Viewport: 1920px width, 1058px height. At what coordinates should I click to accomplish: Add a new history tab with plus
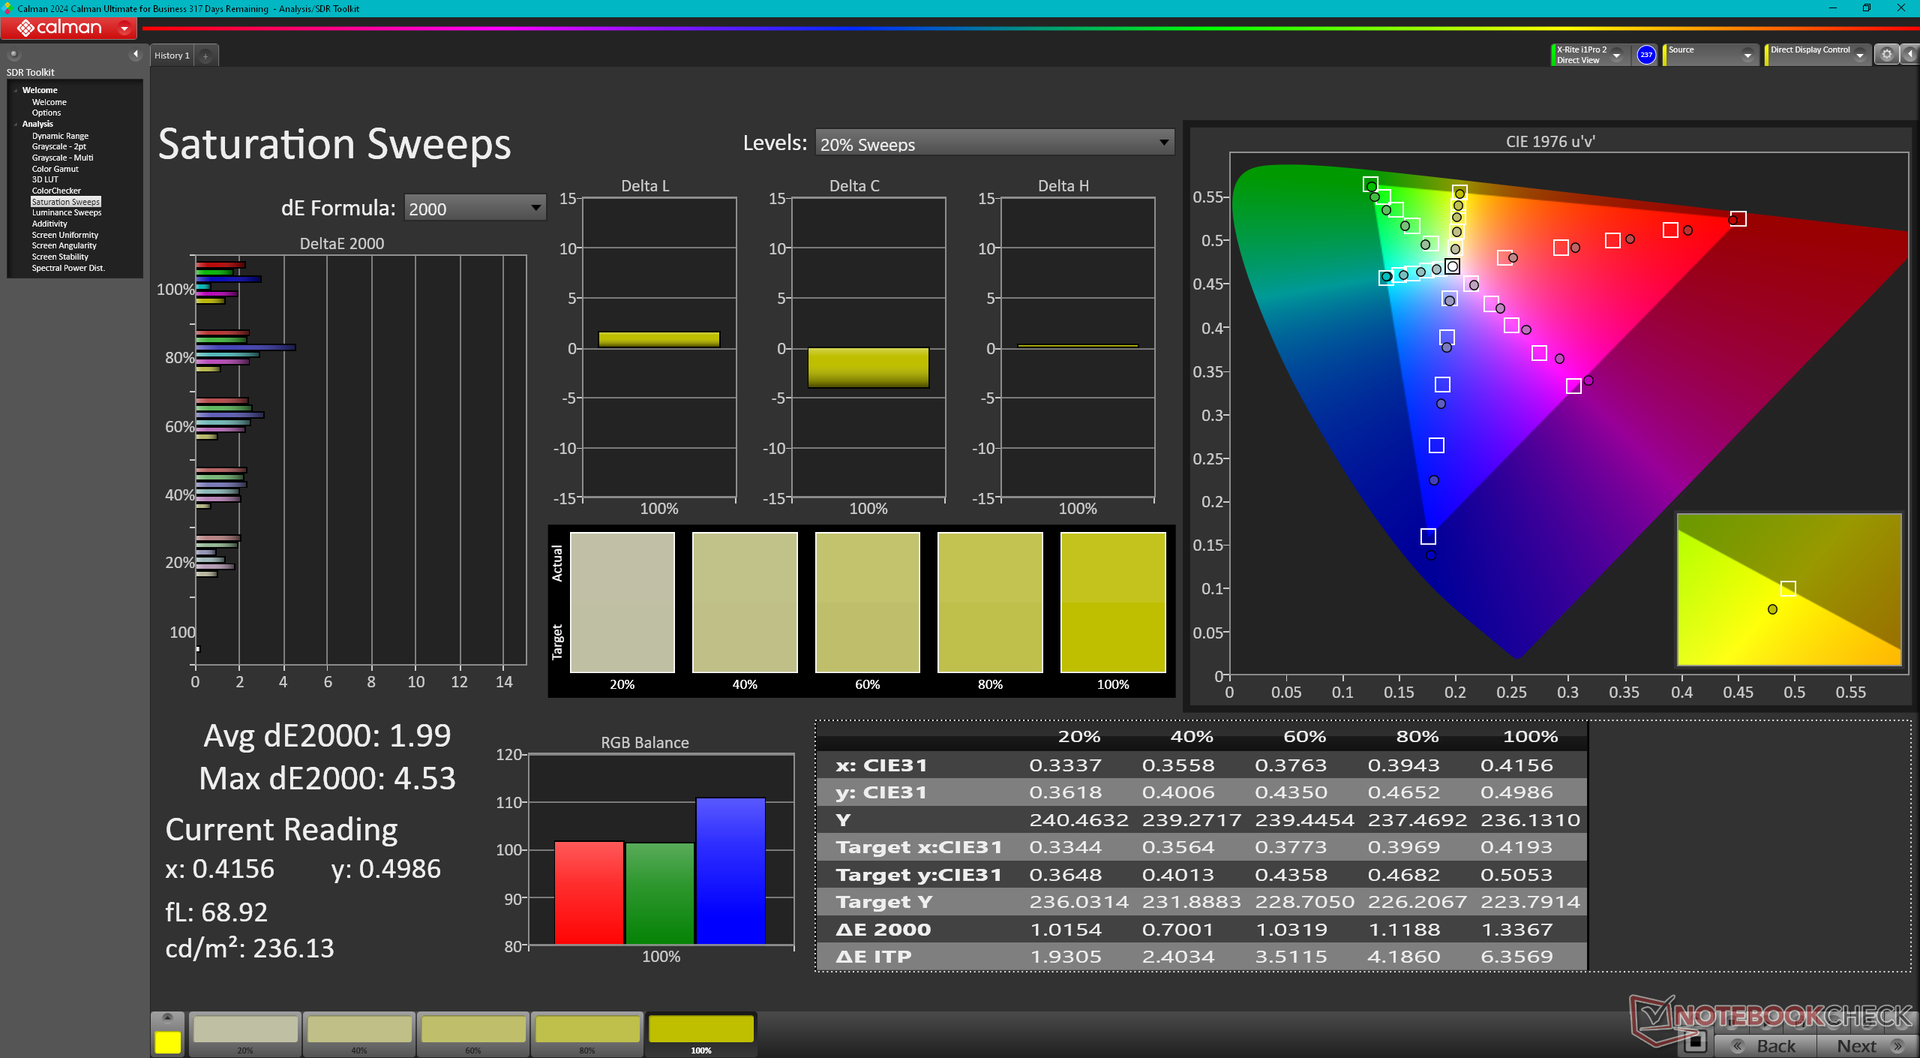205,56
